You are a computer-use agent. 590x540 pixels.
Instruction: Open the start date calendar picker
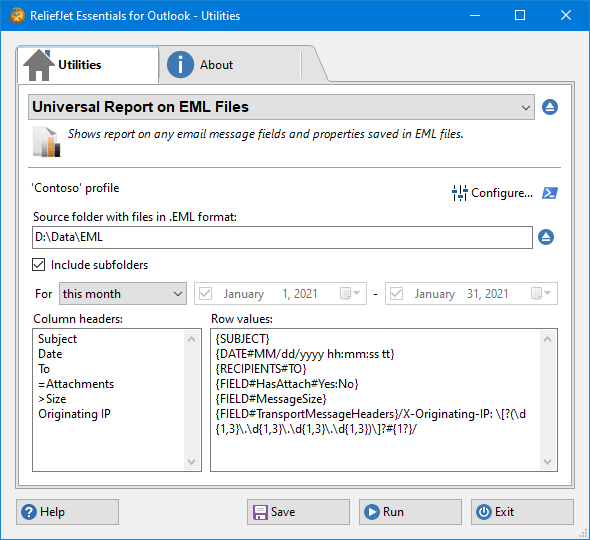(350, 293)
